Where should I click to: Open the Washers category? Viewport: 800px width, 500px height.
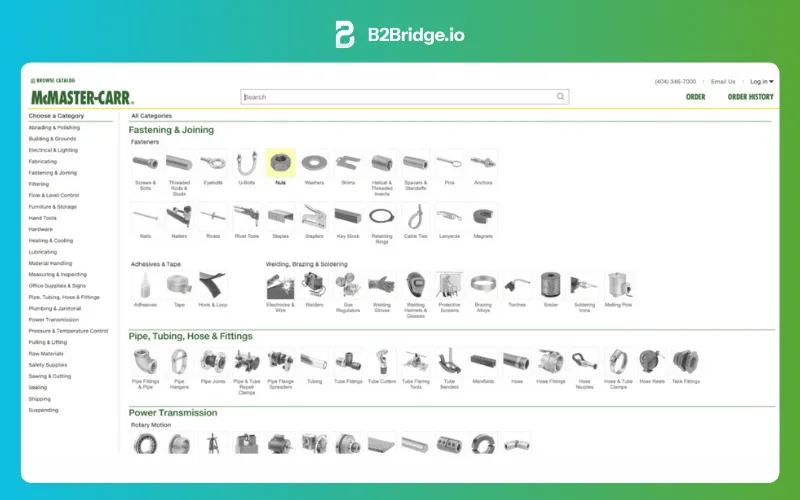(x=314, y=163)
